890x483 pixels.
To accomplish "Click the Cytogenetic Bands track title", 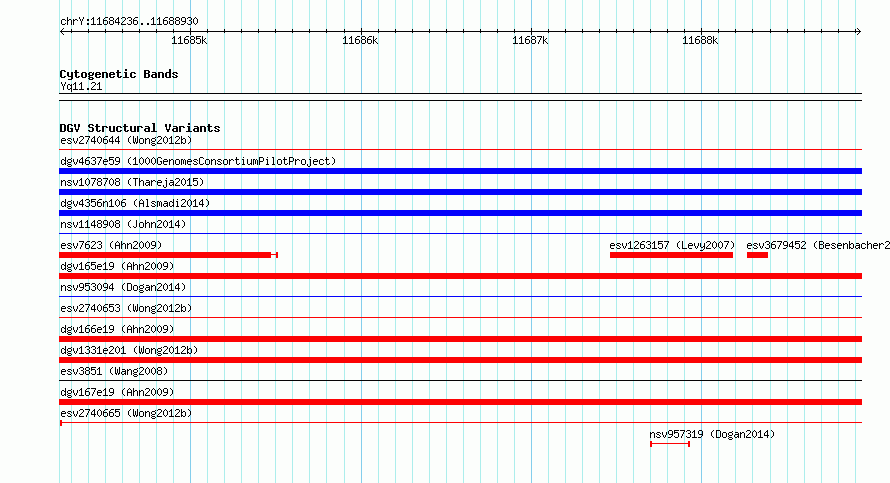I will coord(119,74).
